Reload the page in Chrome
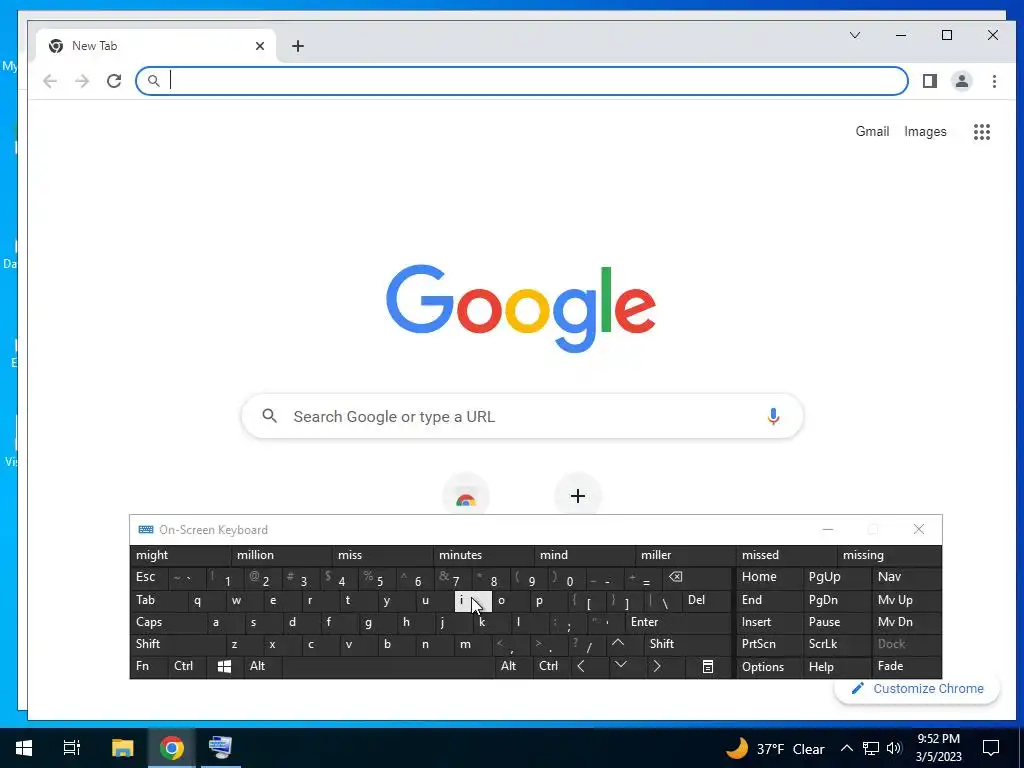The height and width of the screenshot is (768, 1024). (114, 81)
